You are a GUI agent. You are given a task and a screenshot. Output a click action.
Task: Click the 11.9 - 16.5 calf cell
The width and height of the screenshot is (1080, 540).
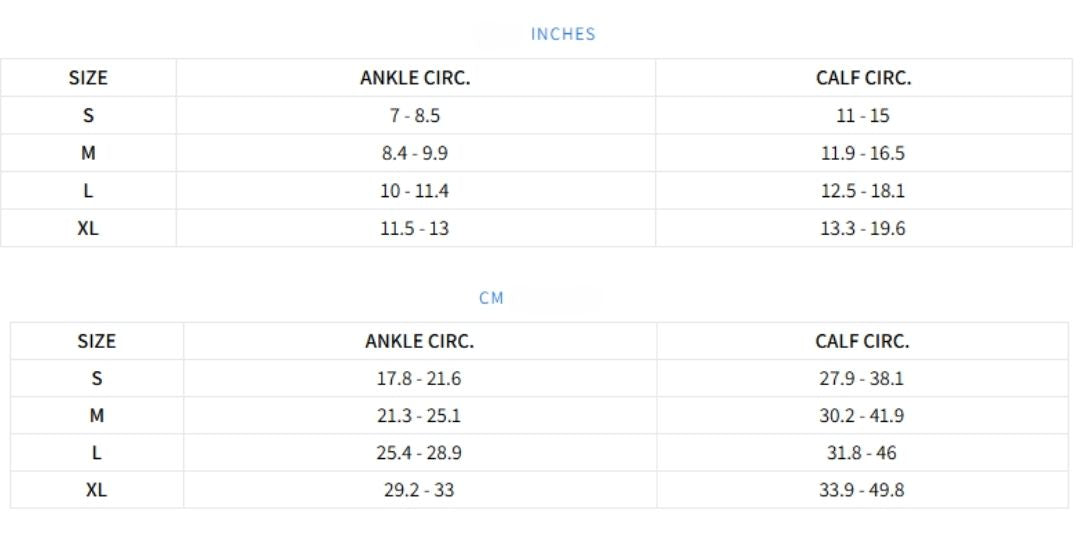[x=863, y=153]
